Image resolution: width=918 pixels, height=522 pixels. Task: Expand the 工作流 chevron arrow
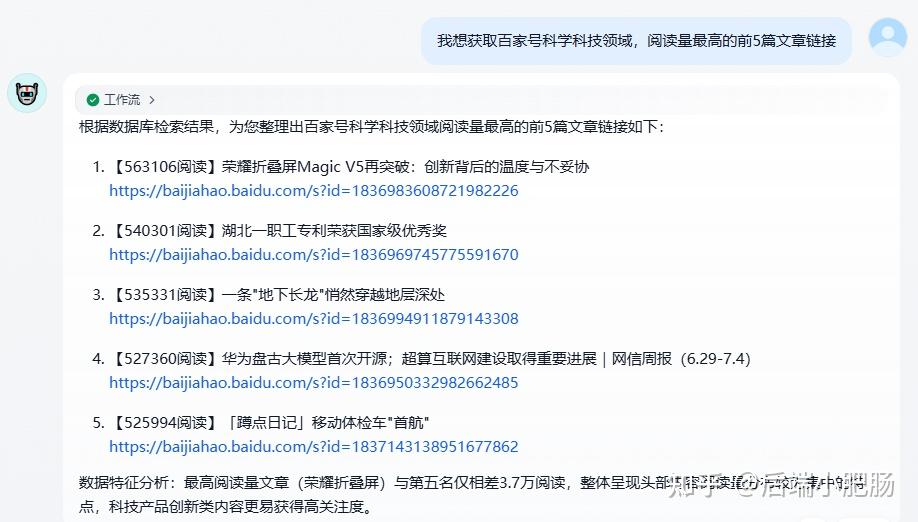pos(152,100)
